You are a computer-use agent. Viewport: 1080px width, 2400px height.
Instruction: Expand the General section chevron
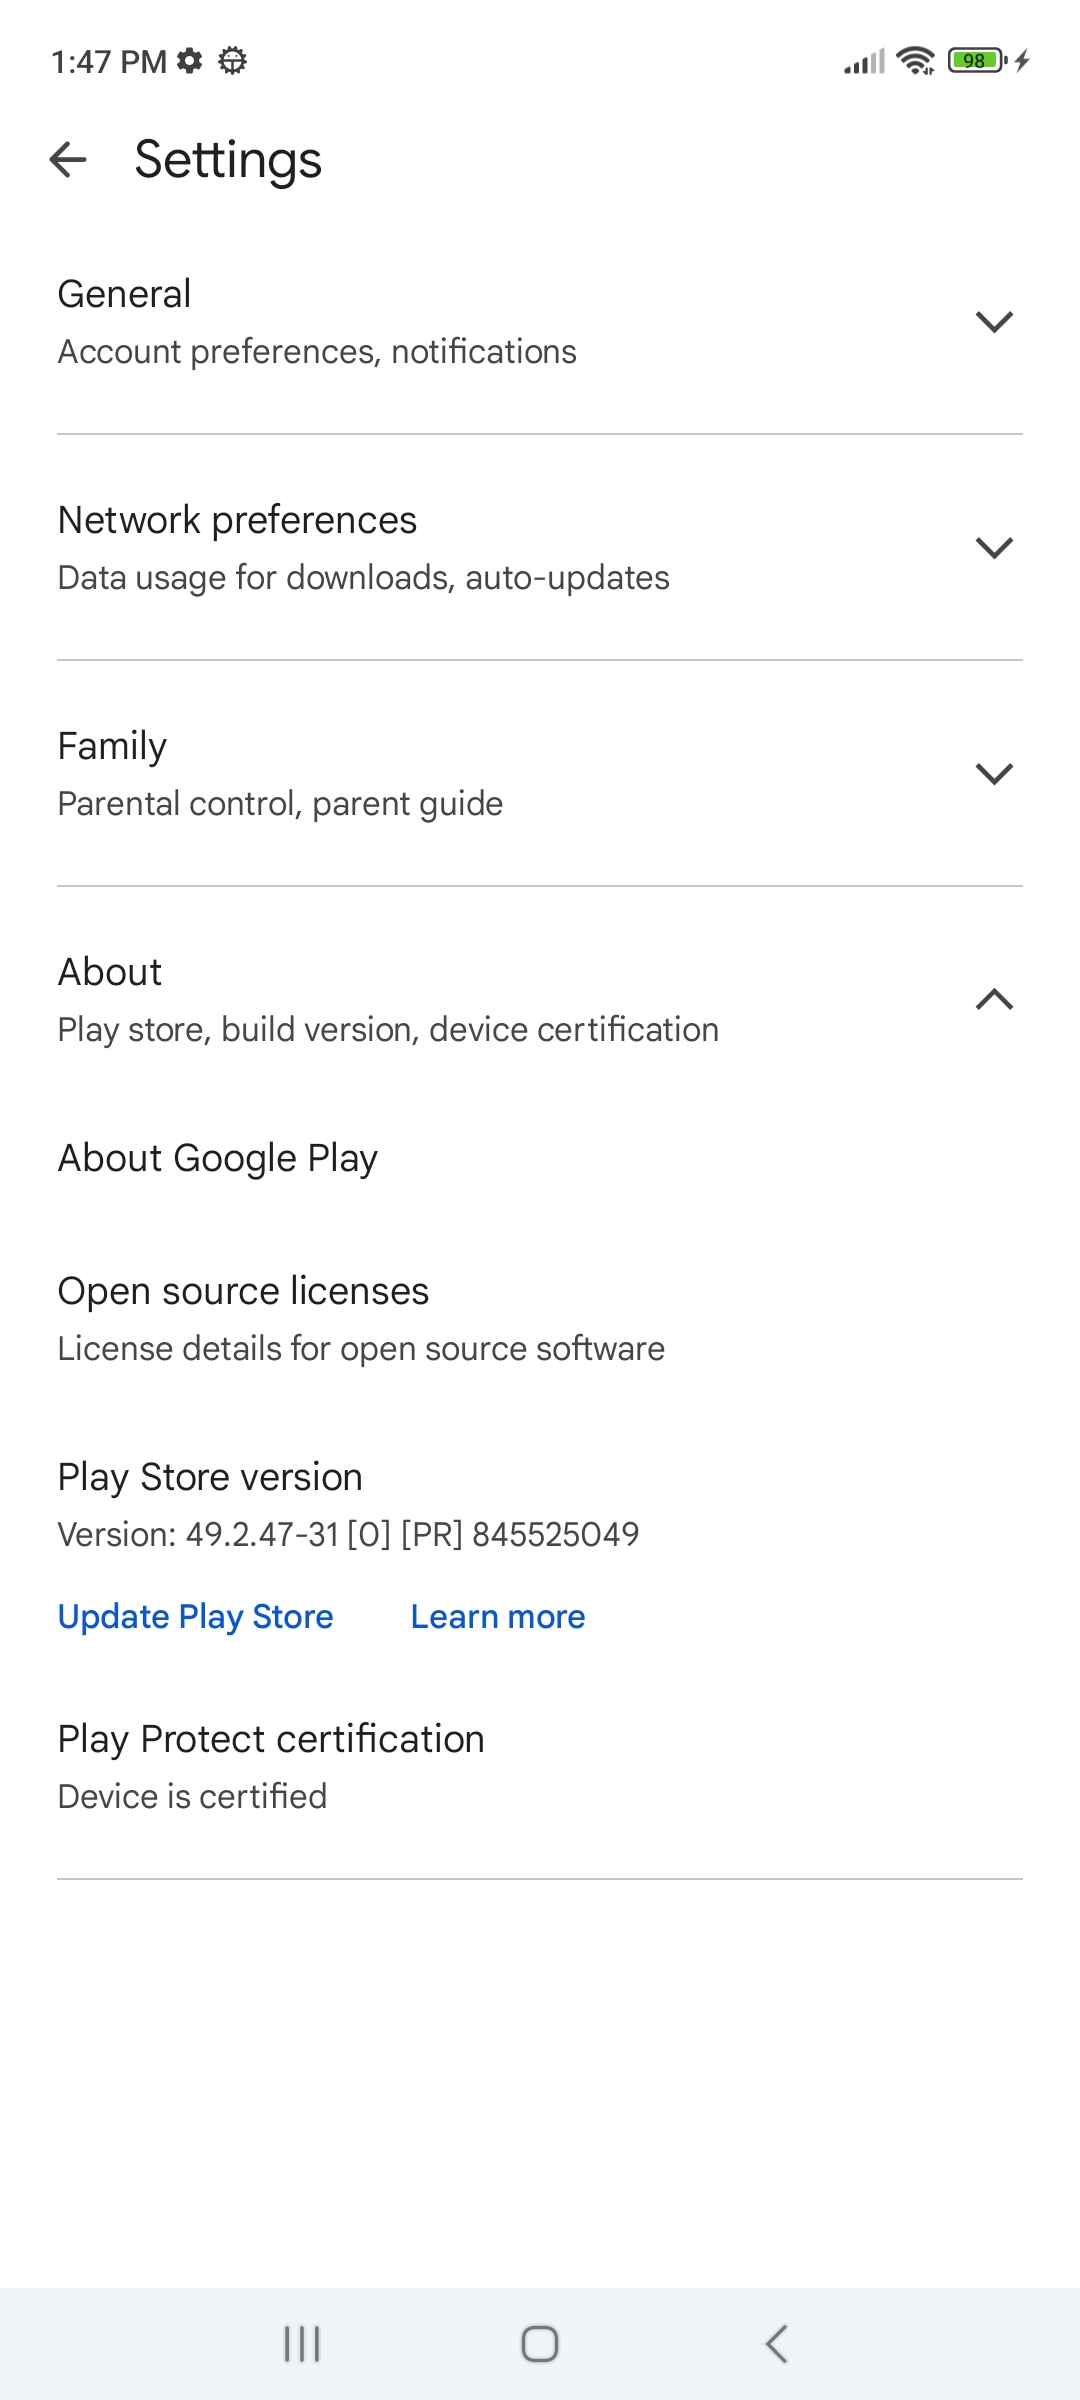click(994, 322)
